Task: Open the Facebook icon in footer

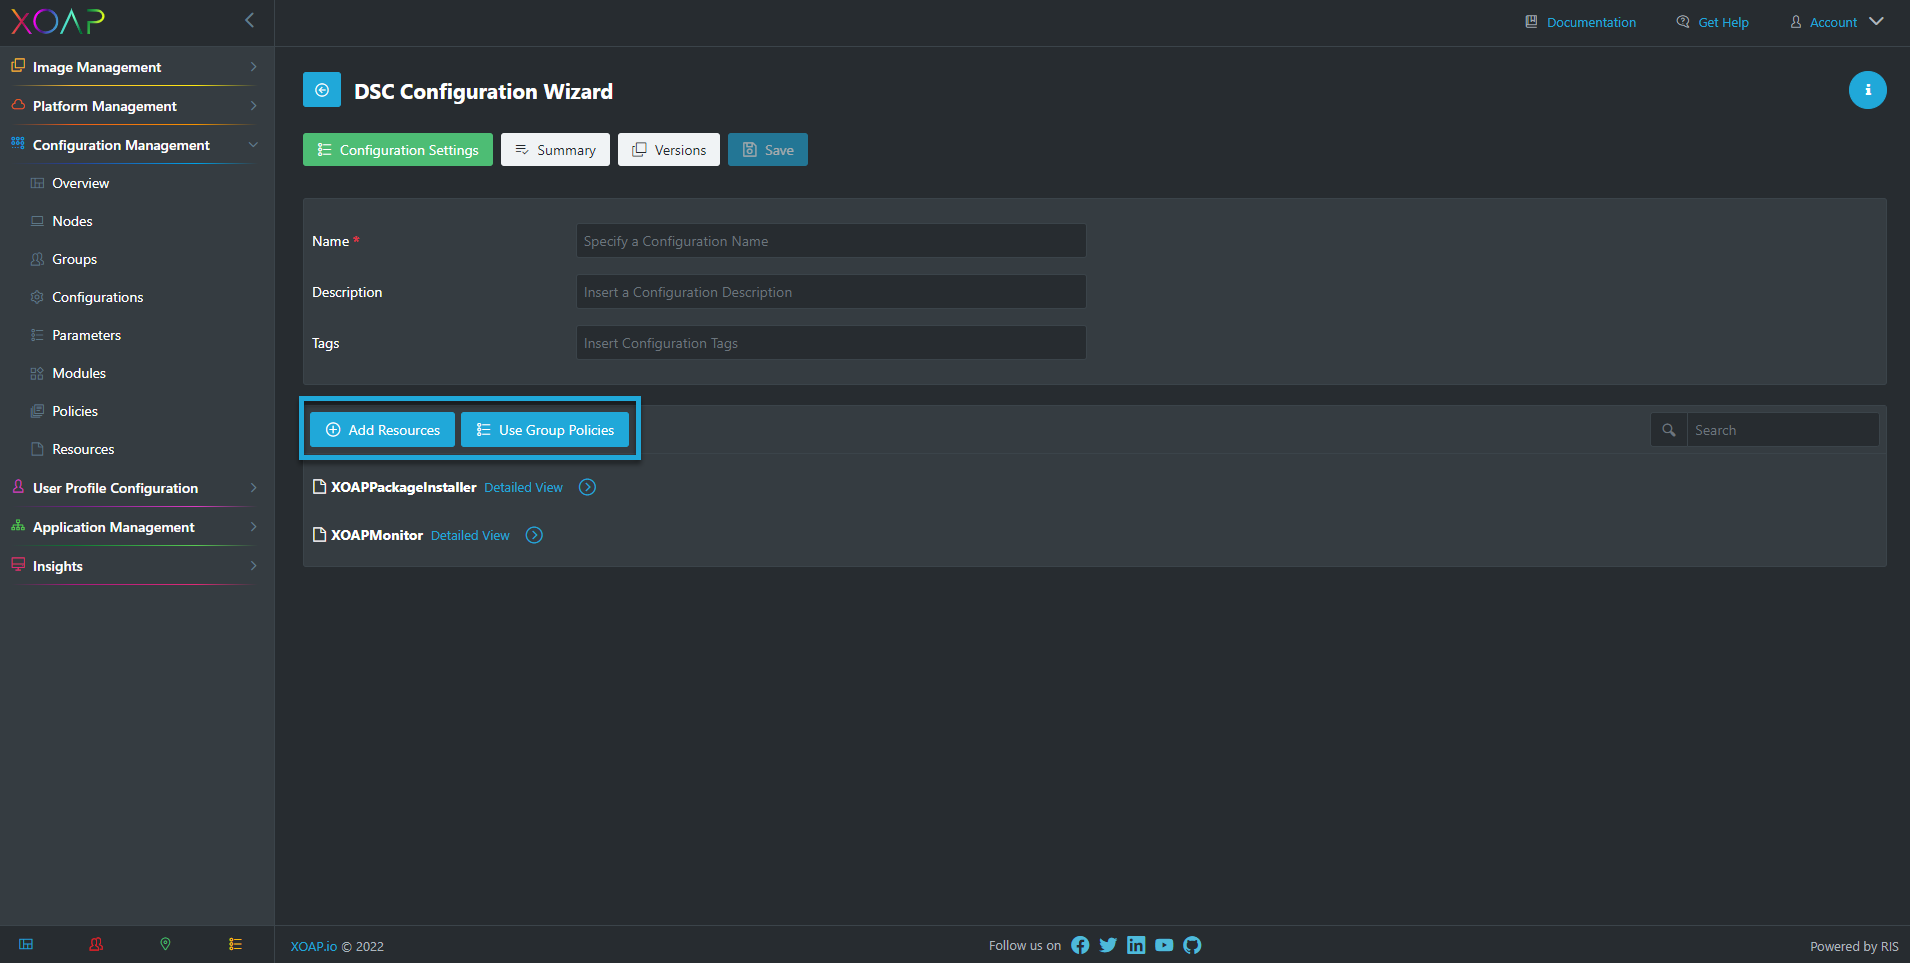Action: [x=1080, y=945]
